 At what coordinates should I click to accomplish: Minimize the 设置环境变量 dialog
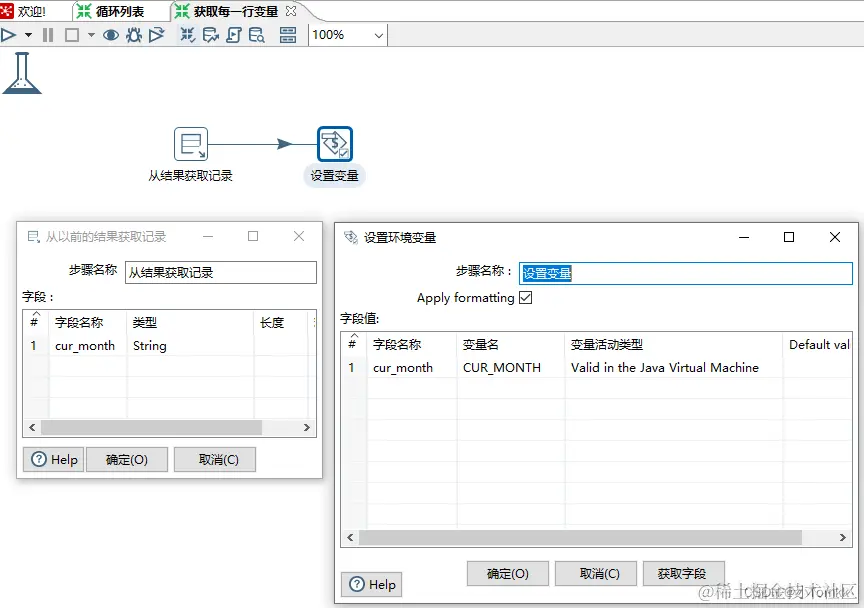pos(744,237)
